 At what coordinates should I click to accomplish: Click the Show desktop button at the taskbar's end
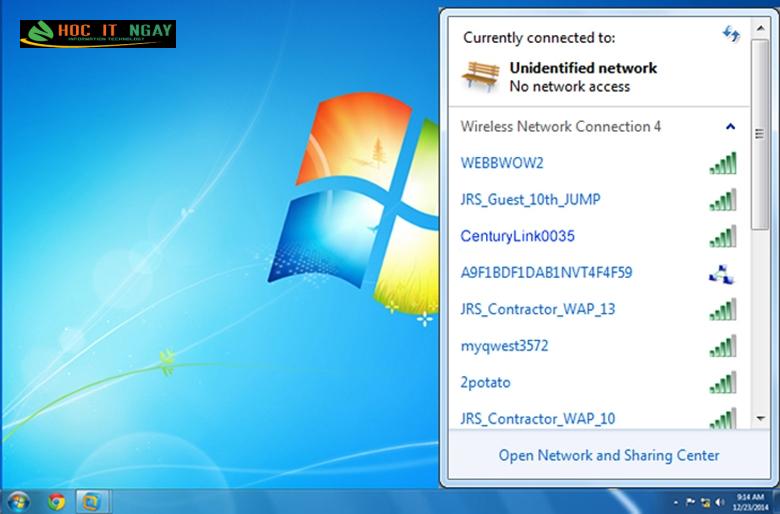tap(776, 502)
